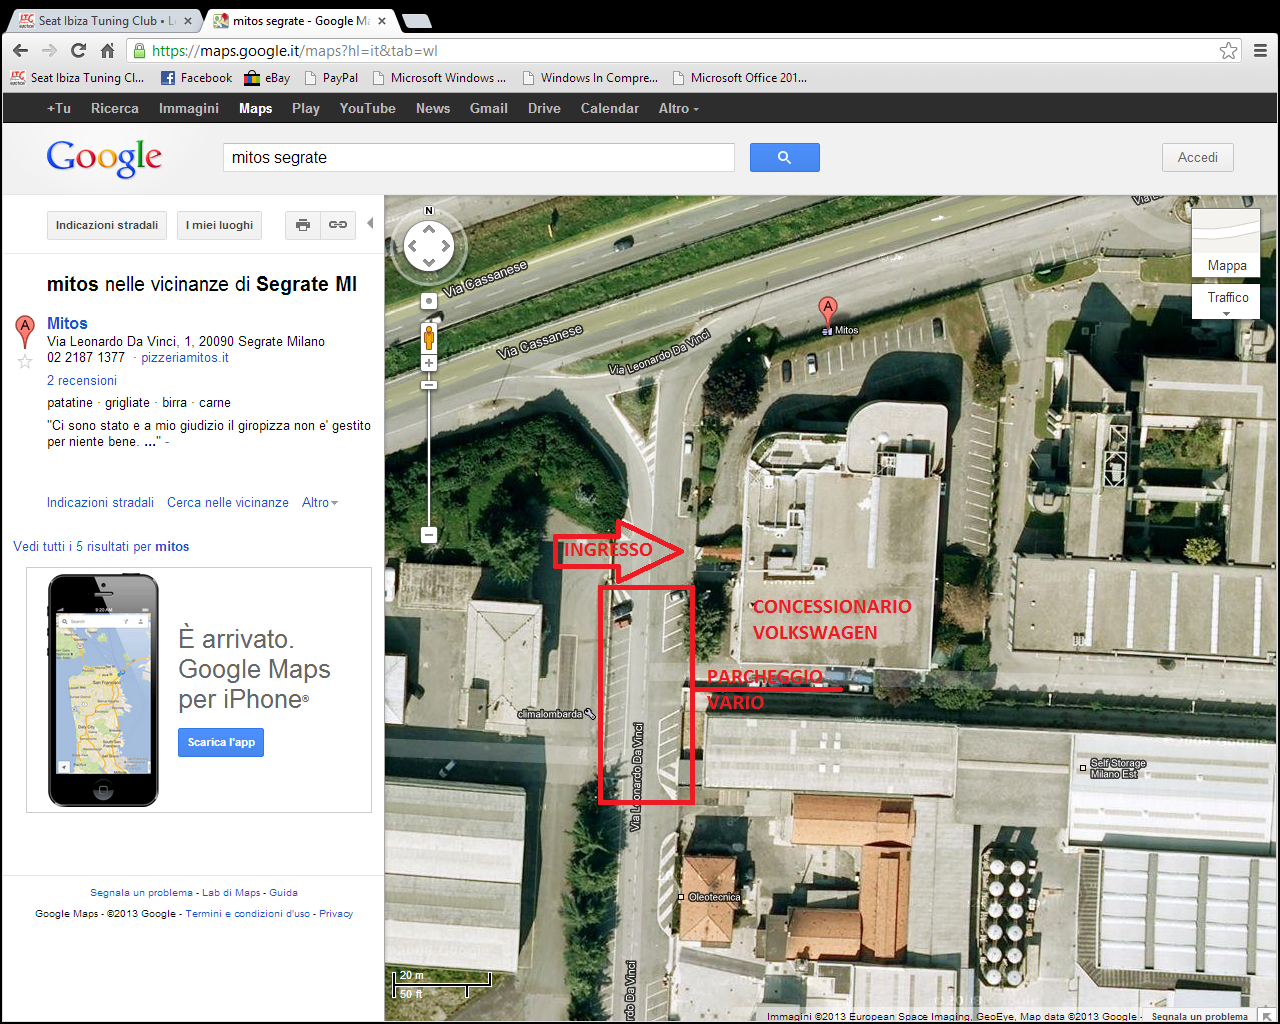Open the Facebook bookmark
This screenshot has width=1280, height=1024.
(x=197, y=77)
